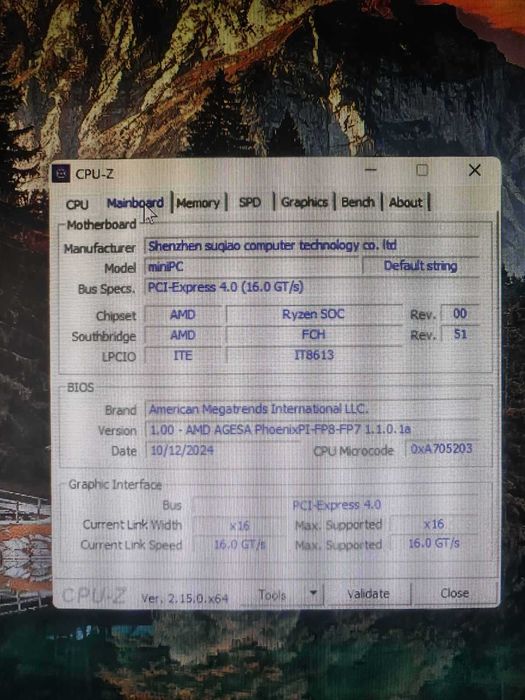Click the Southbridge vendor 'AMD' value
The image size is (525, 700).
pos(183,335)
